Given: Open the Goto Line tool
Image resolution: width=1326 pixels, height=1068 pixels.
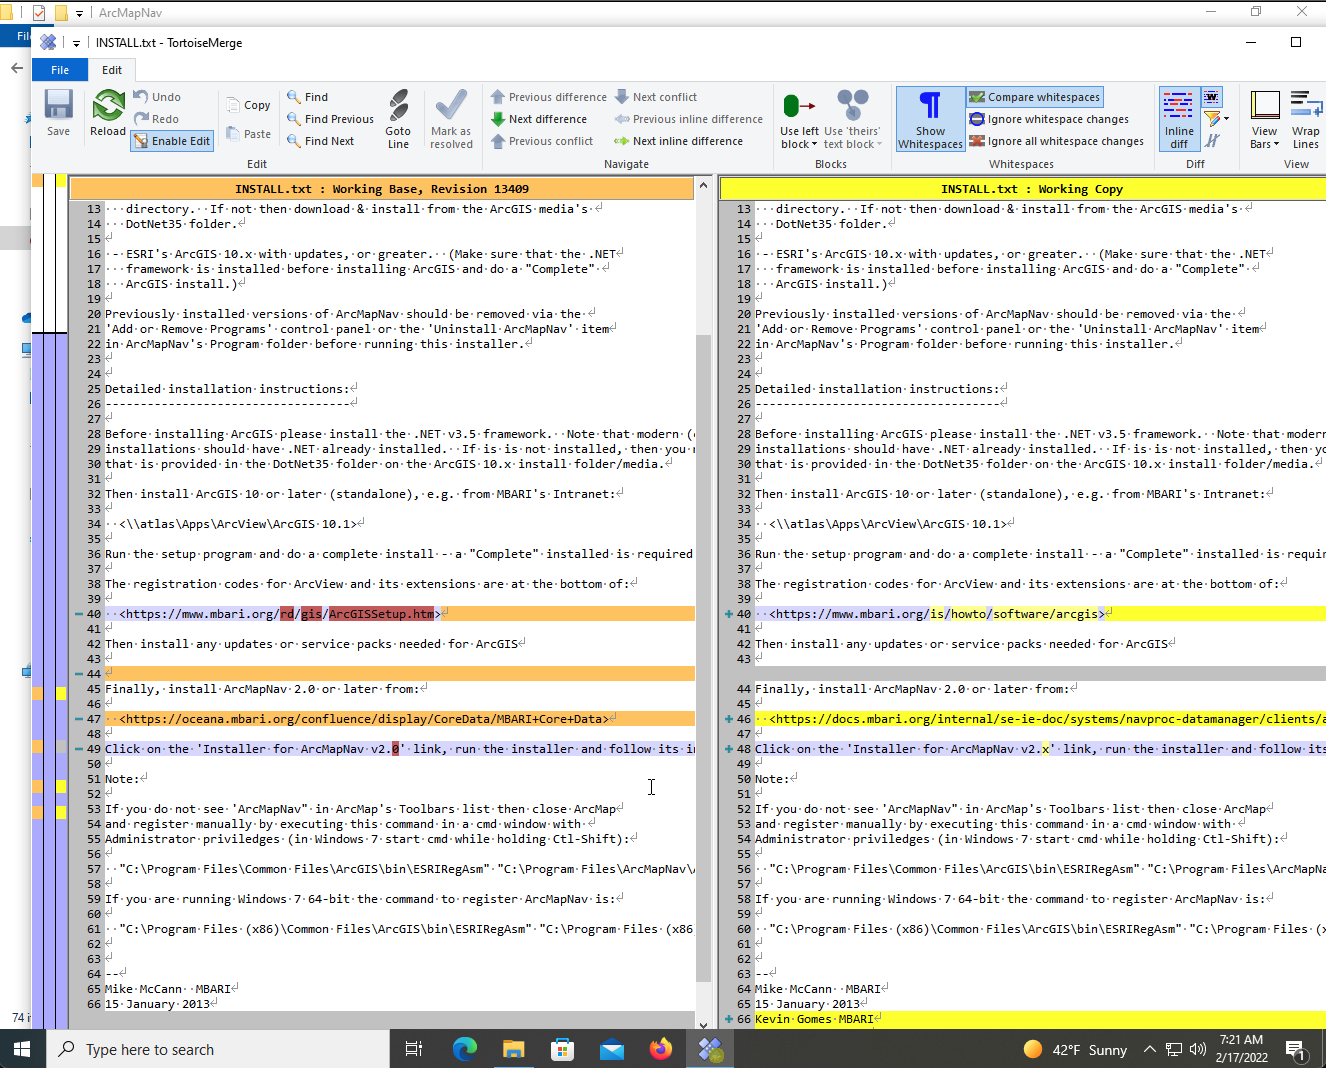Looking at the screenshot, I should pos(398,119).
